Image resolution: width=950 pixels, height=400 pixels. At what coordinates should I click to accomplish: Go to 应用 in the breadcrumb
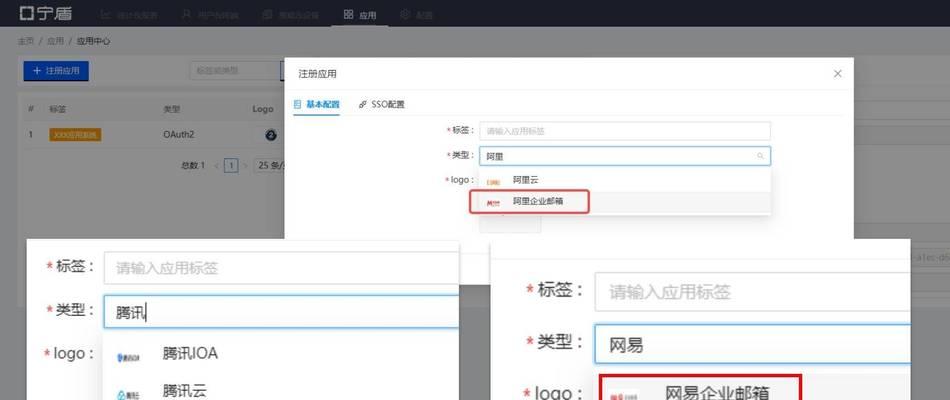click(x=55, y=41)
